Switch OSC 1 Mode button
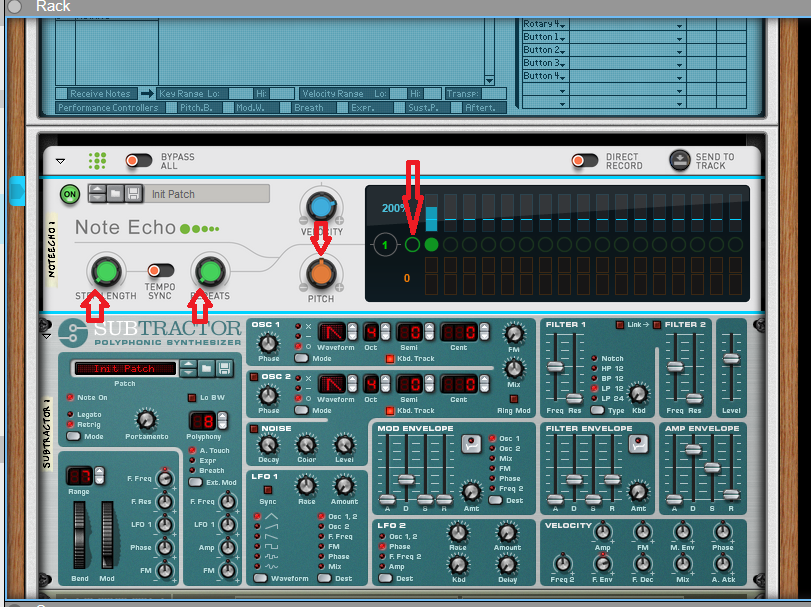The height and width of the screenshot is (607, 811). (x=301, y=358)
